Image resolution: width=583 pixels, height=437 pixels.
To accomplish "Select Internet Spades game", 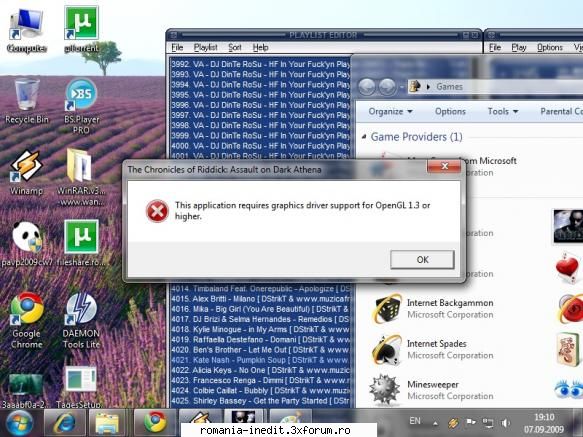I will (x=433, y=349).
